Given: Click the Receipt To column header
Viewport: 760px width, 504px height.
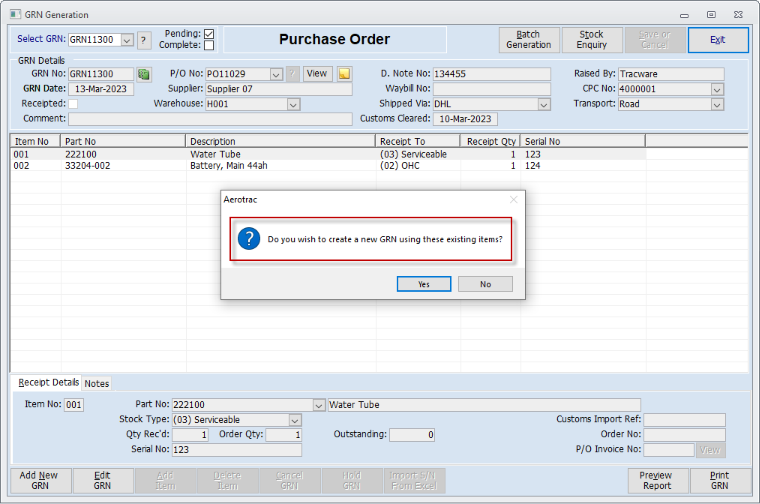Looking at the screenshot, I should (x=418, y=142).
